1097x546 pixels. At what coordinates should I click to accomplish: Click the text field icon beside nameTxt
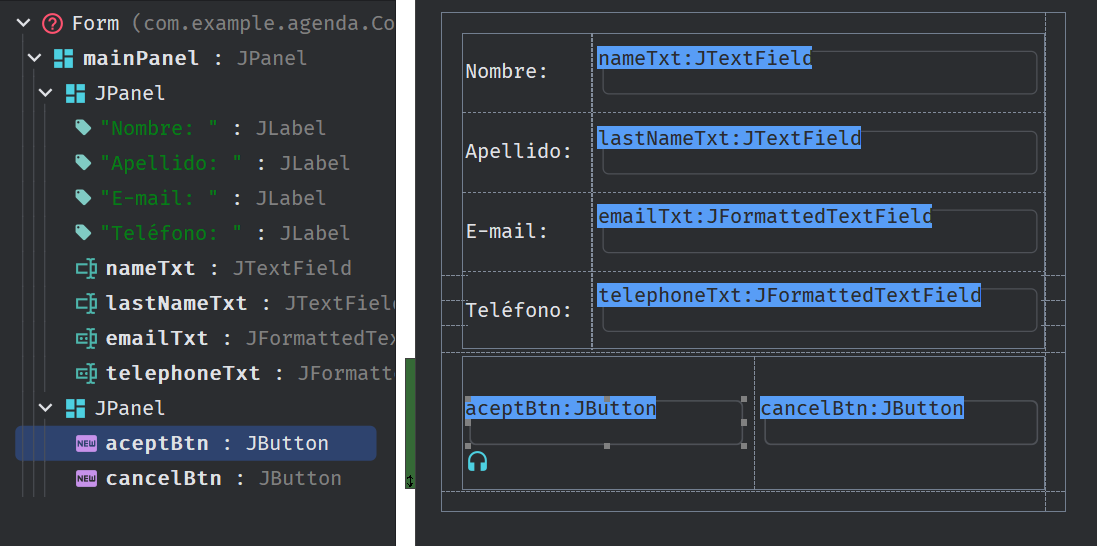click(x=87, y=268)
